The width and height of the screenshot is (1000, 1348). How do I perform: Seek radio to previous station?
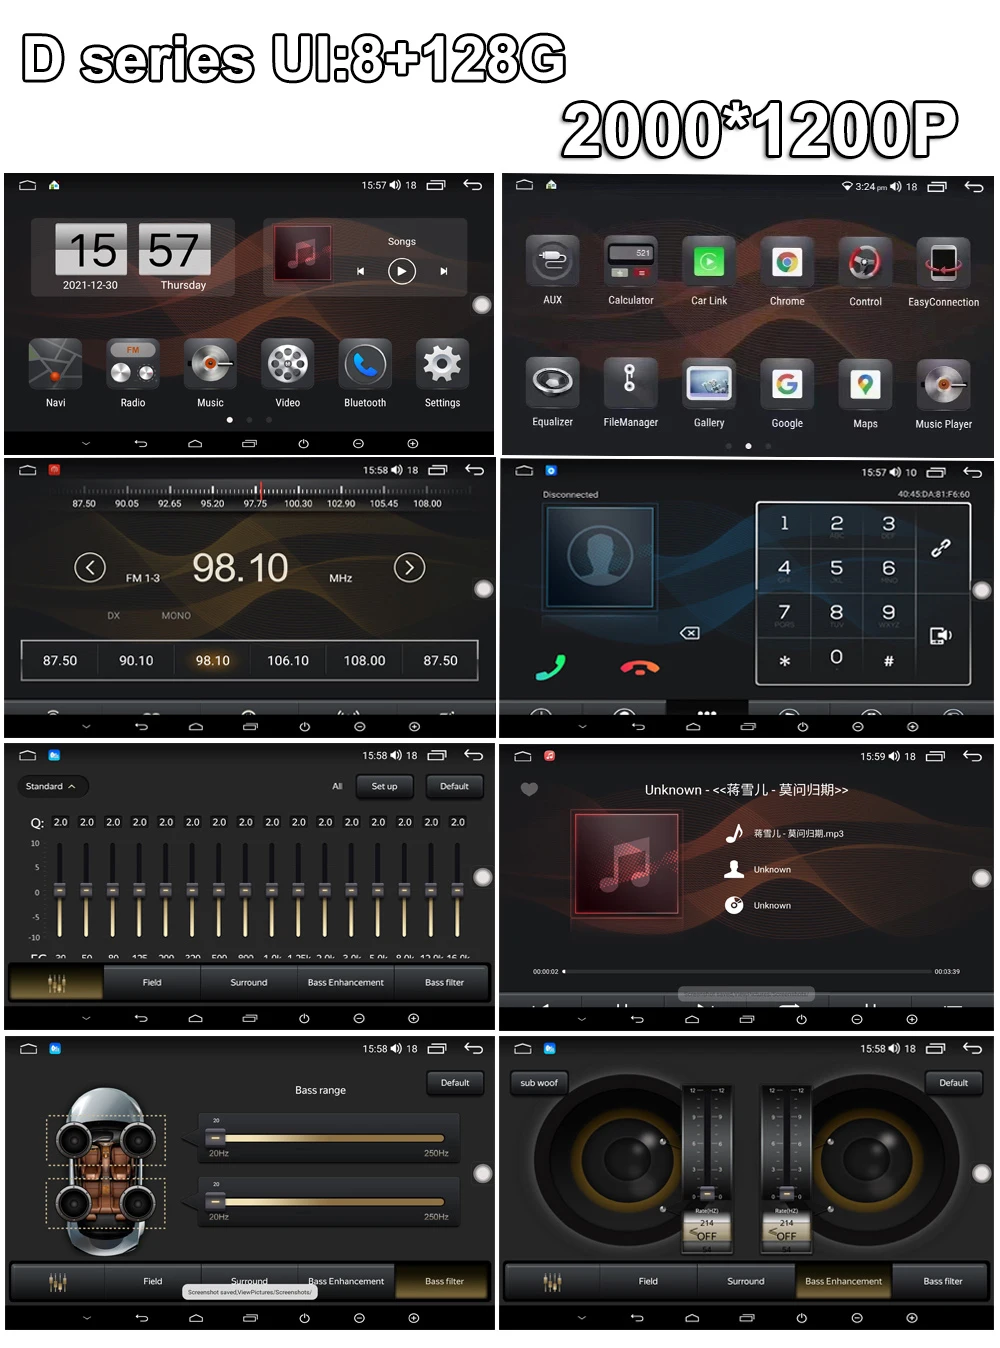click(90, 568)
